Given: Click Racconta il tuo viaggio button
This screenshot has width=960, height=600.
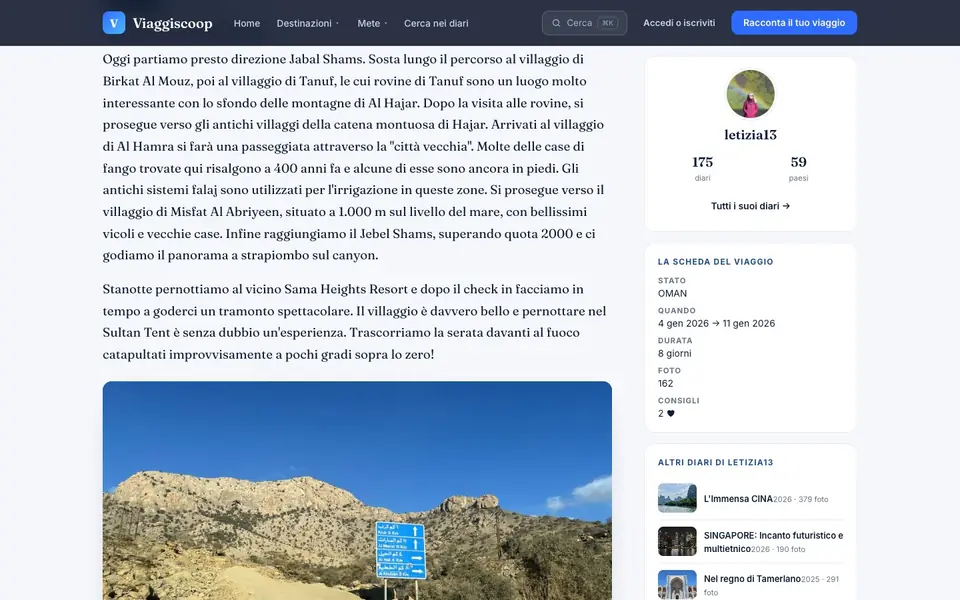Looking at the screenshot, I should point(794,23).
